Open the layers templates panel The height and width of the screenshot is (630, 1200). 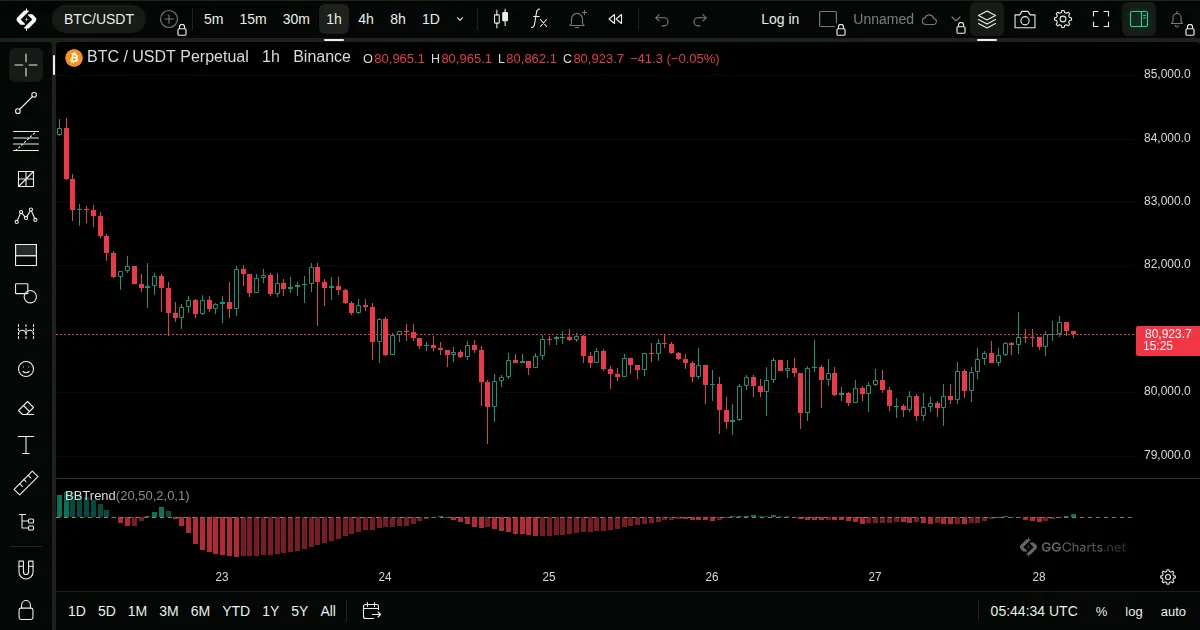[987, 19]
